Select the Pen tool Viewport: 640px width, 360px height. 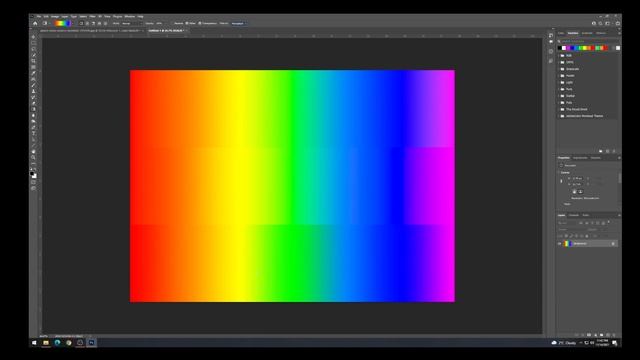tap(33, 127)
